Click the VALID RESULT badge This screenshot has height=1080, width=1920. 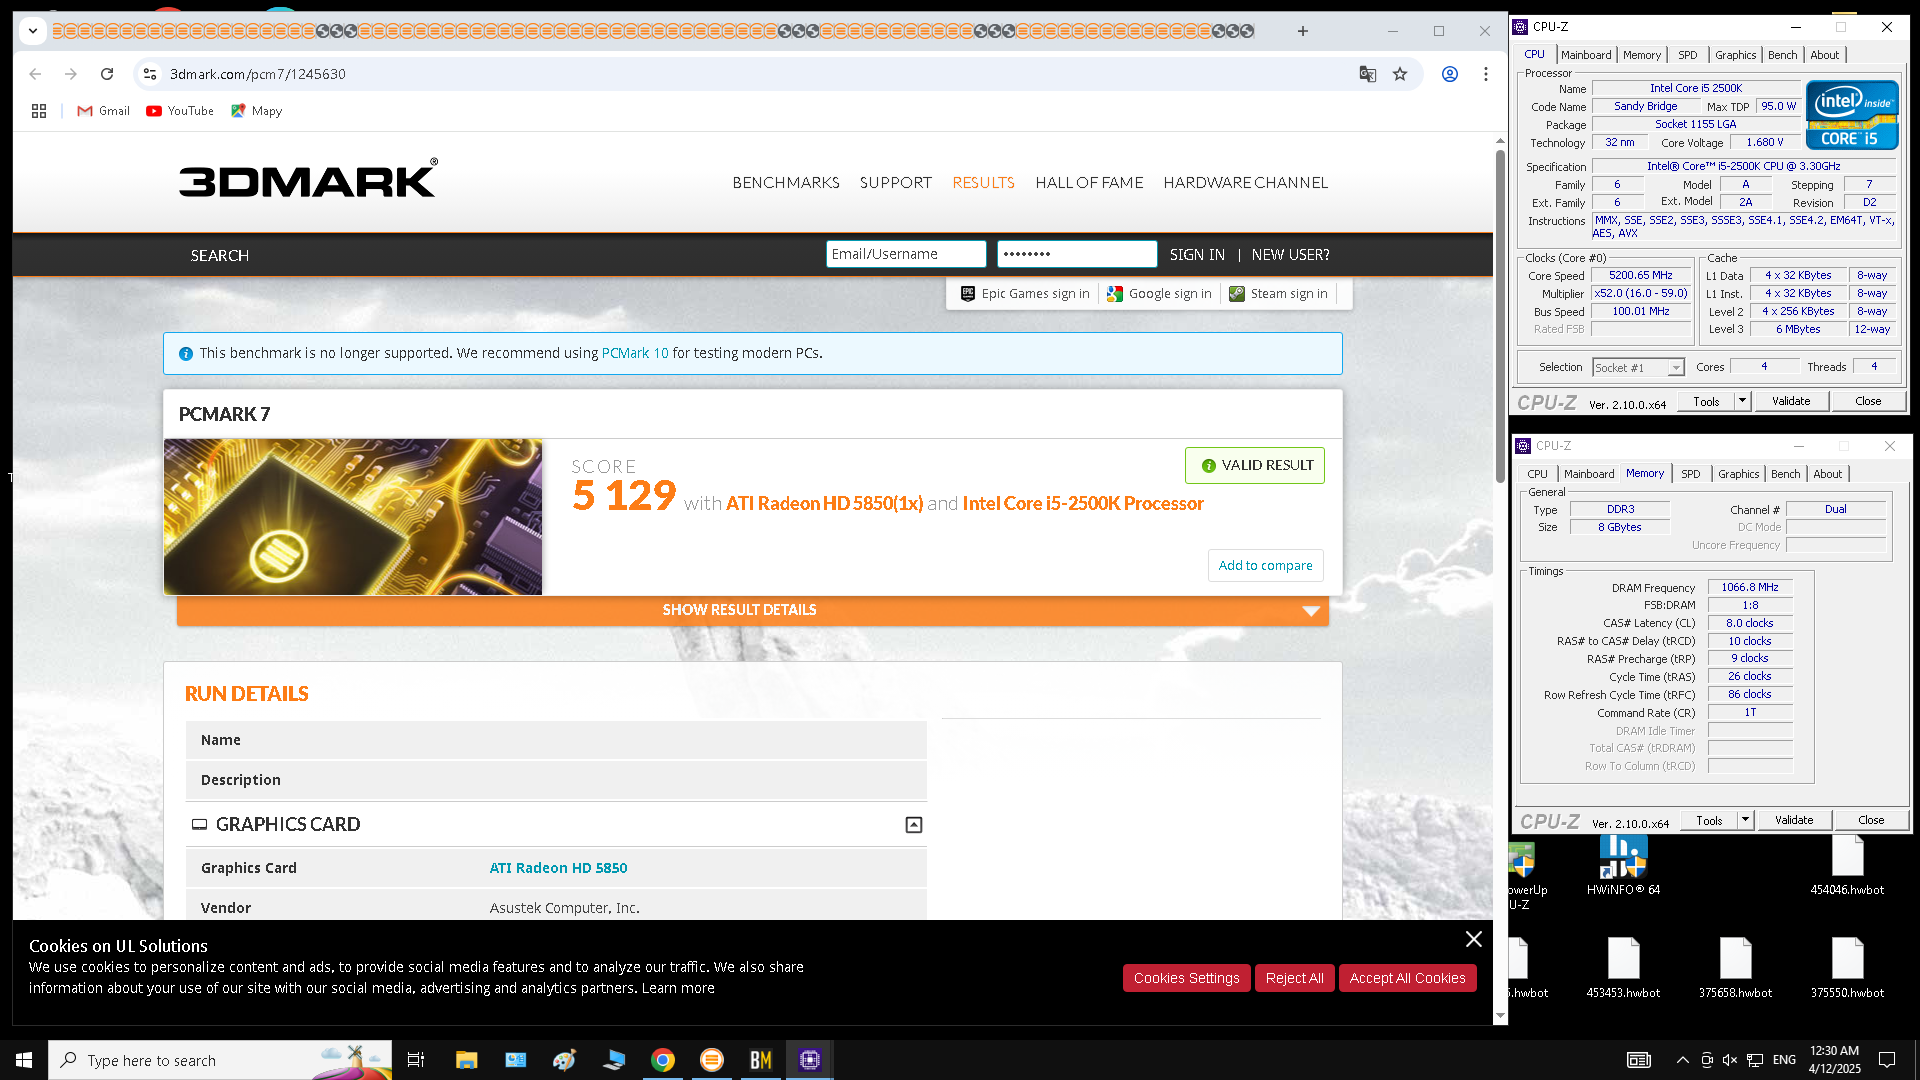[1255, 465]
